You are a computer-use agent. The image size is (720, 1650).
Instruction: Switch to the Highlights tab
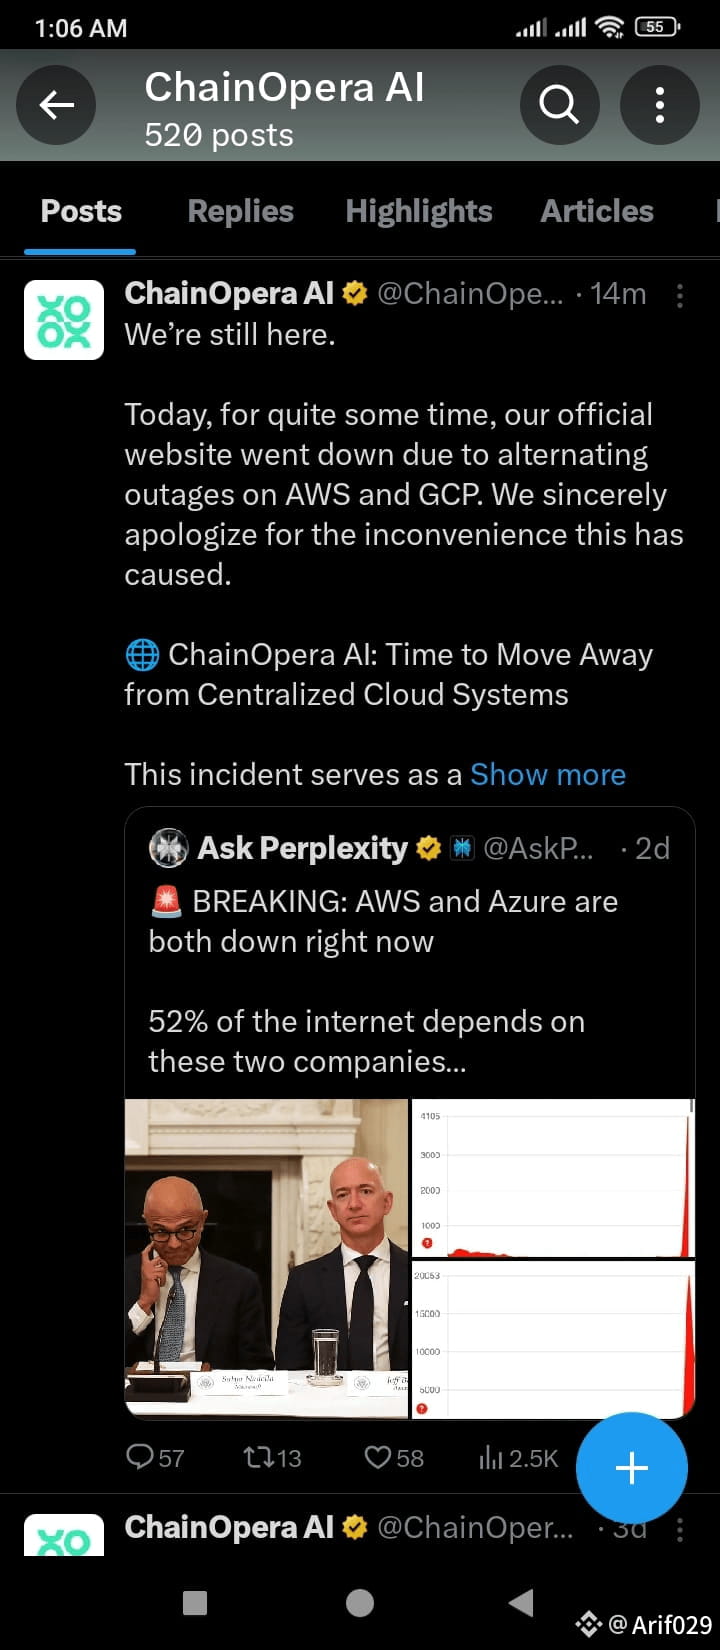[419, 211]
